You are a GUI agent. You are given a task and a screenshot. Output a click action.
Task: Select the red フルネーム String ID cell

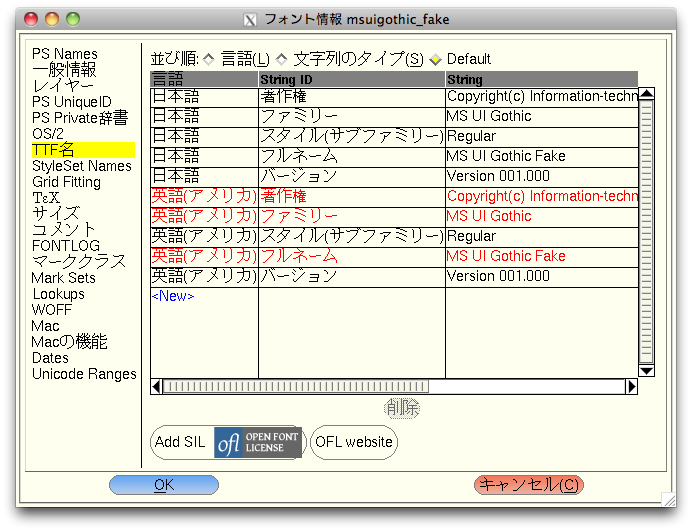[x=352, y=256]
